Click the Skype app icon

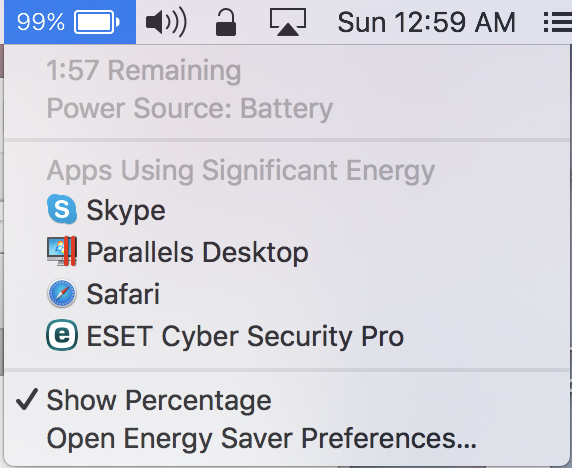pyautogui.click(x=62, y=209)
